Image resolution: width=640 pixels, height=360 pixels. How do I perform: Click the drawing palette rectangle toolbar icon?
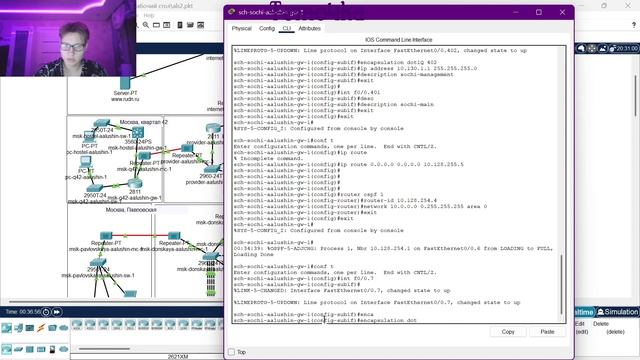tap(156, 25)
